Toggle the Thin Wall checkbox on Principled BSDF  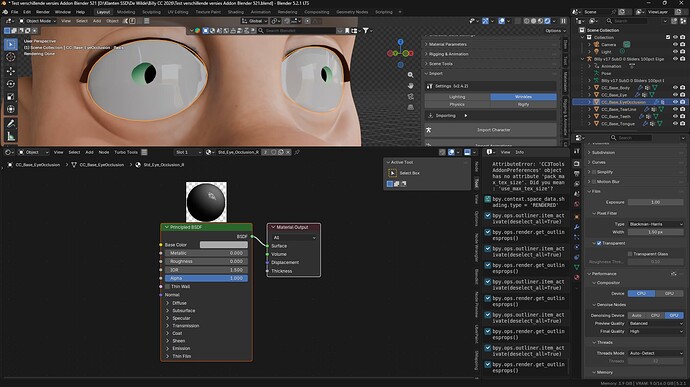point(168,287)
